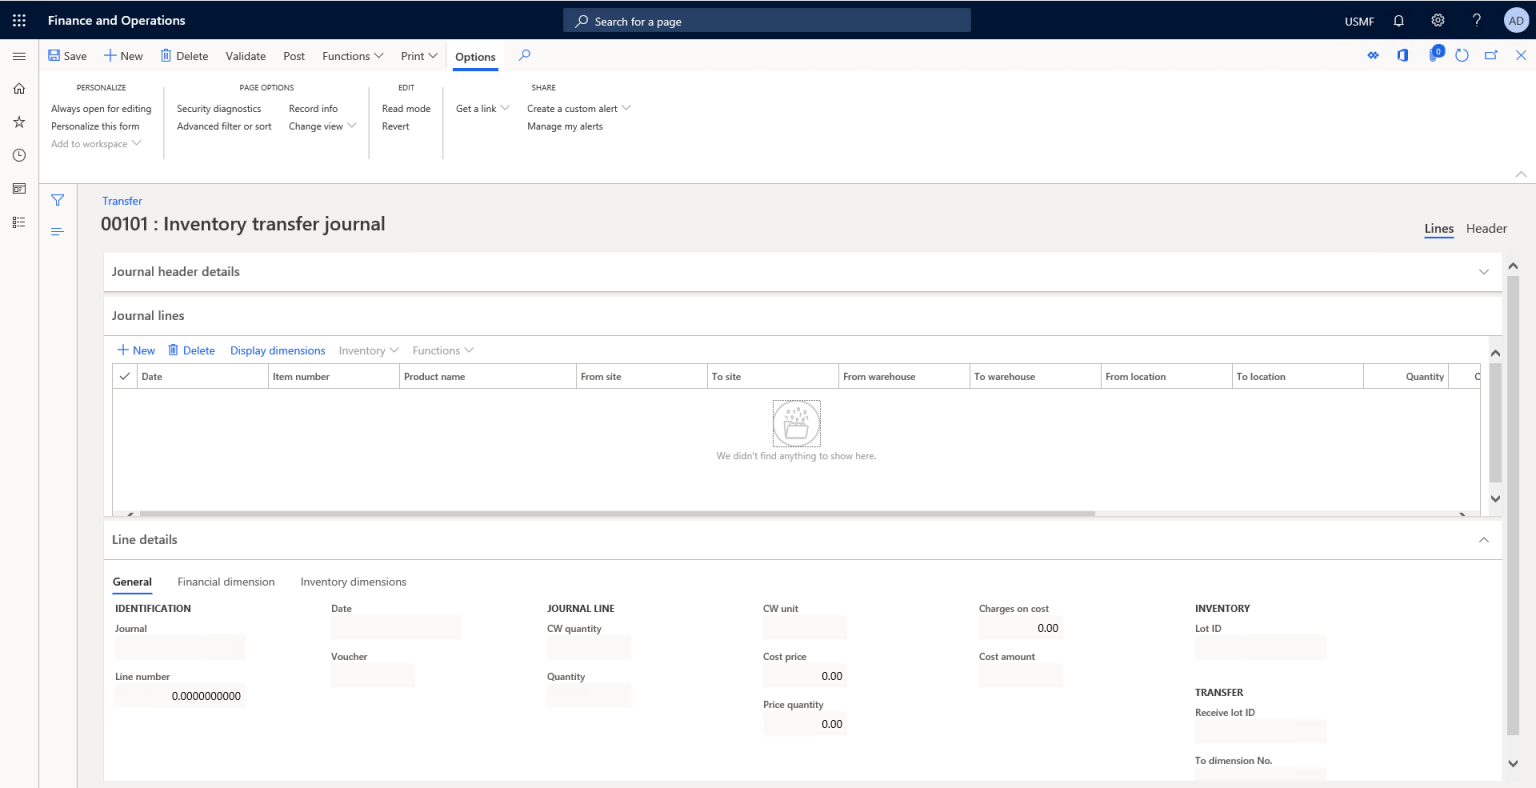Refresh the page using the circular arrow icon
The width and height of the screenshot is (1536, 788).
click(1461, 55)
